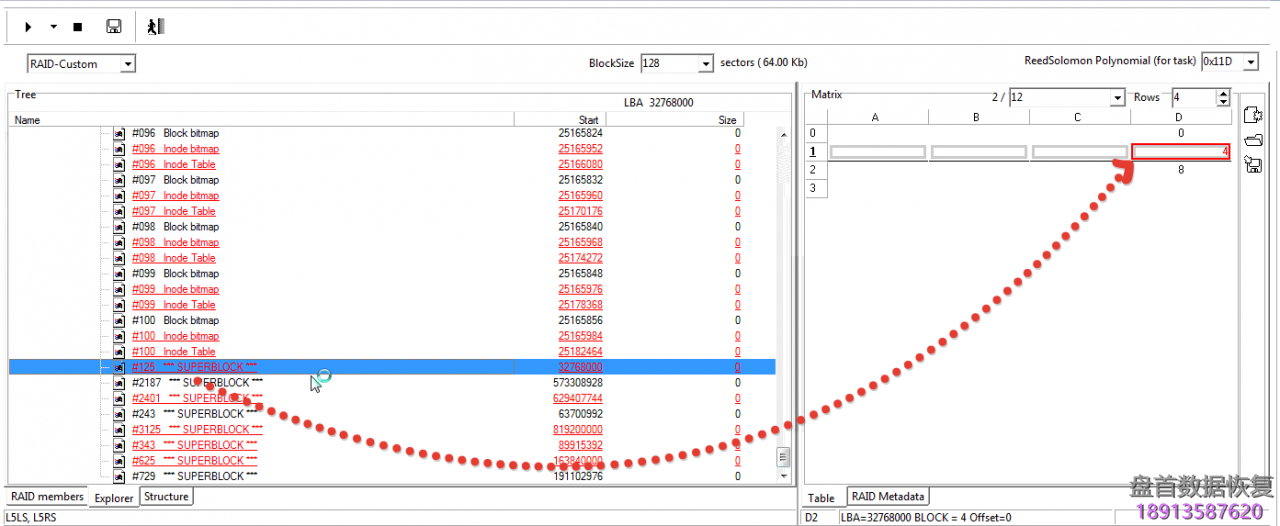Click the icon of #098 Inode Table row
This screenshot has height=526, width=1280.
(x=119, y=258)
